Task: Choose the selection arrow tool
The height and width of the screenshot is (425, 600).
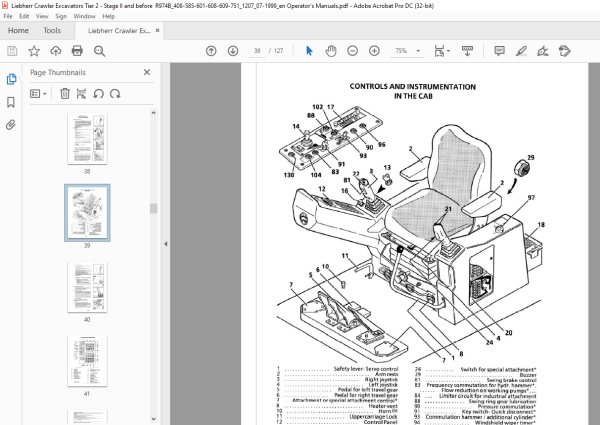Action: (309, 51)
